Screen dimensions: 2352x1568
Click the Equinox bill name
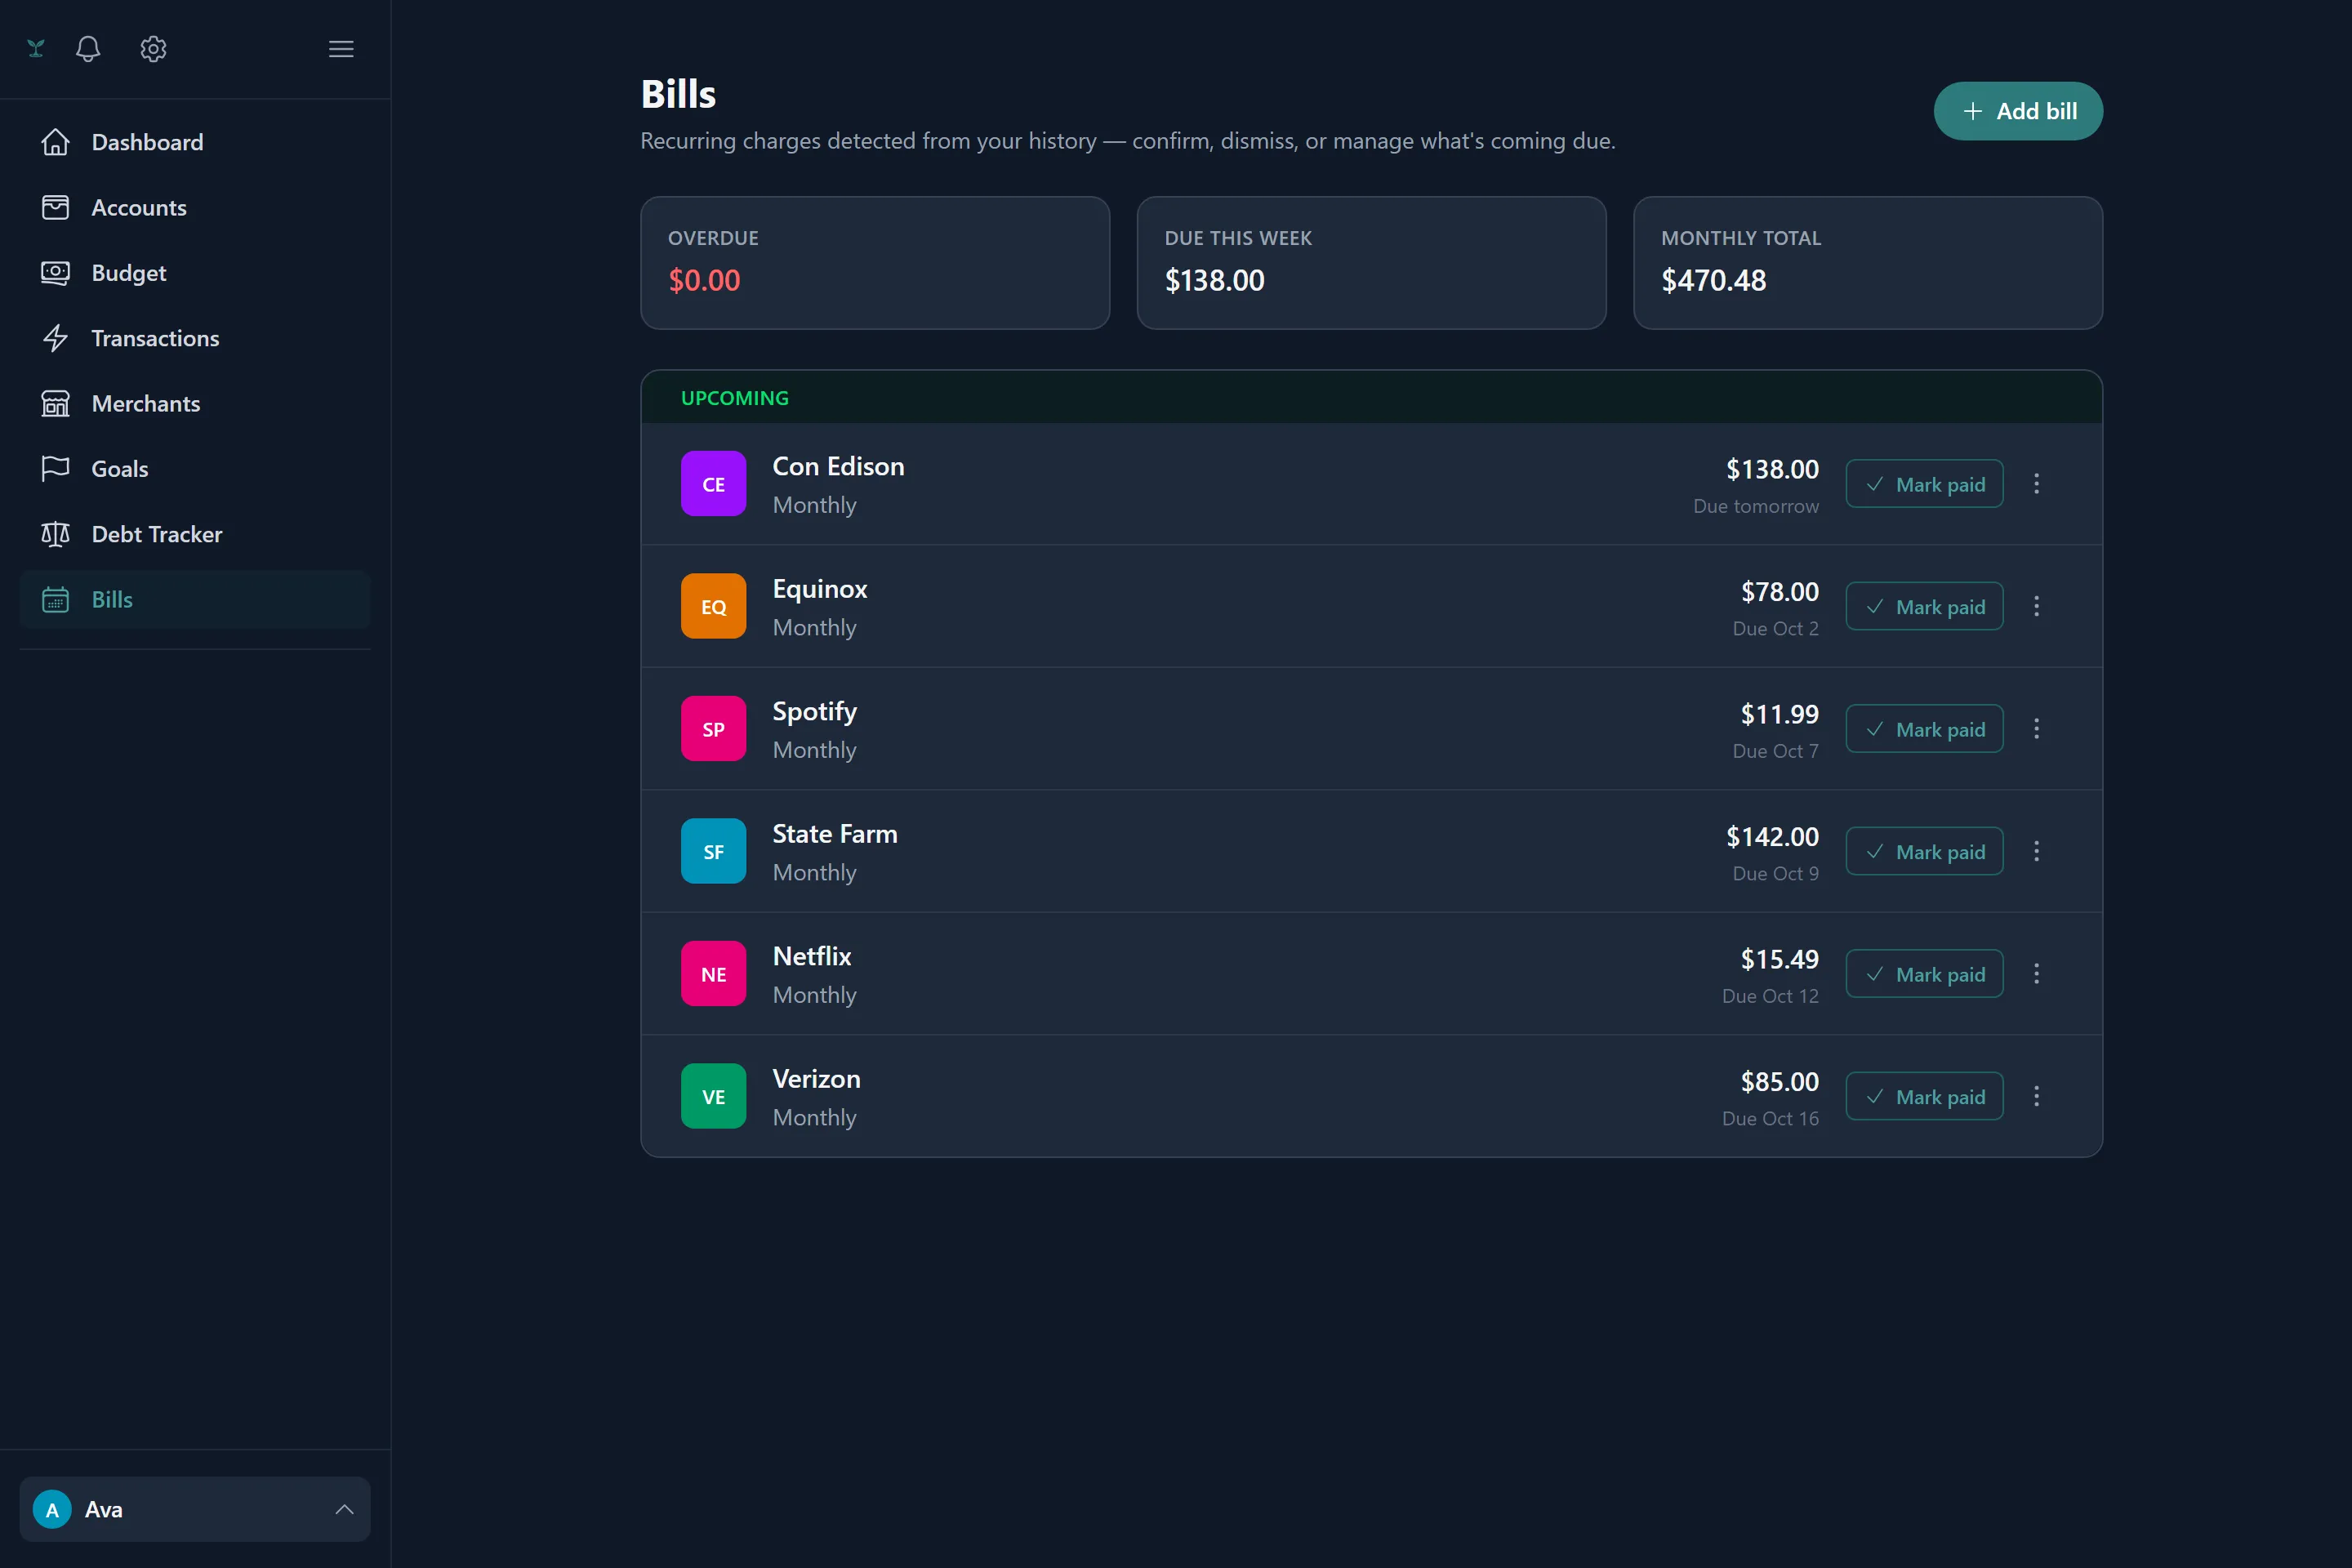pos(820,589)
